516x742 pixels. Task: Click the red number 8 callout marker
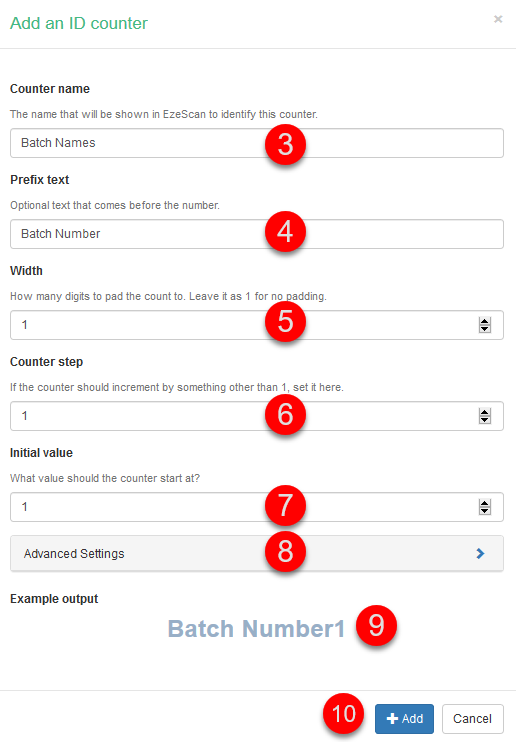(285, 551)
